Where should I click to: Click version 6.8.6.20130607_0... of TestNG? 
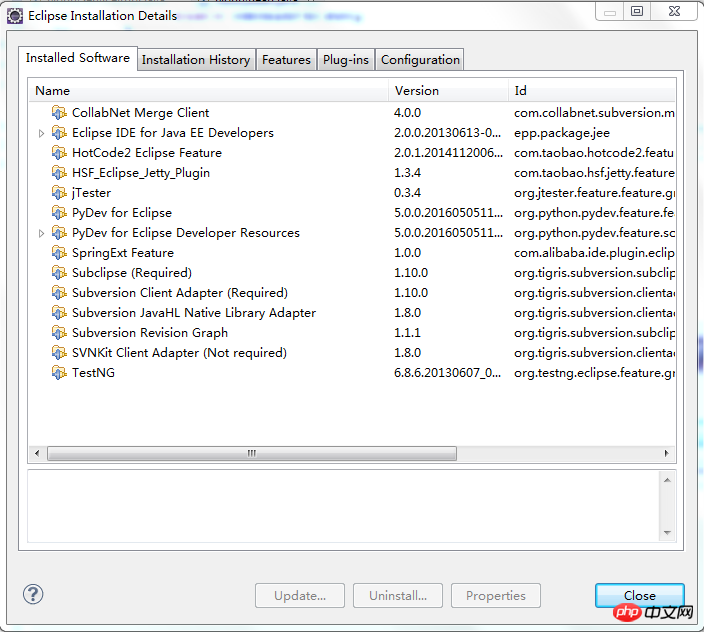click(448, 373)
